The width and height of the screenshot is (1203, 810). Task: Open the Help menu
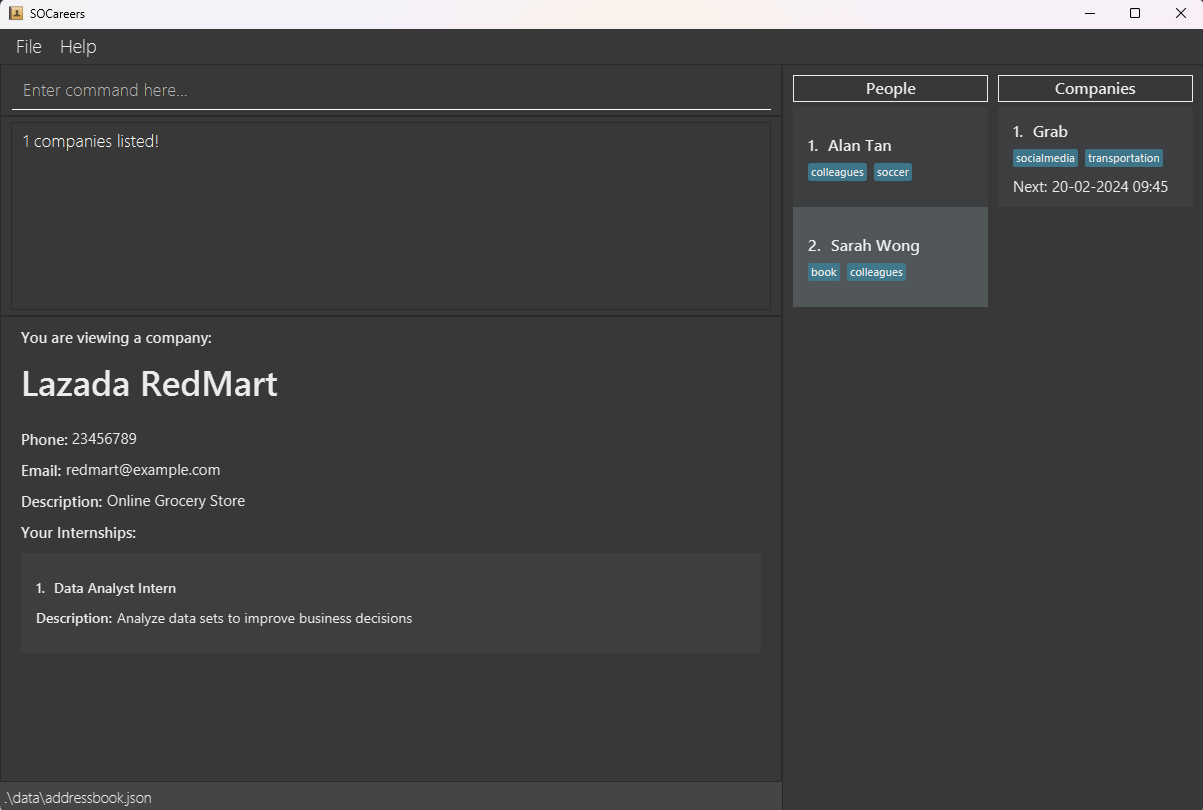[x=78, y=47]
